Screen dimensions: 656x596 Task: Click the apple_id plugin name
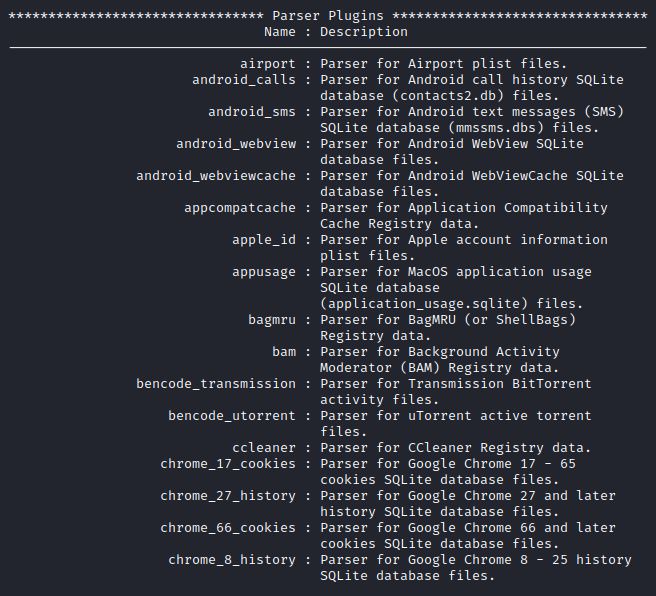click(264, 240)
